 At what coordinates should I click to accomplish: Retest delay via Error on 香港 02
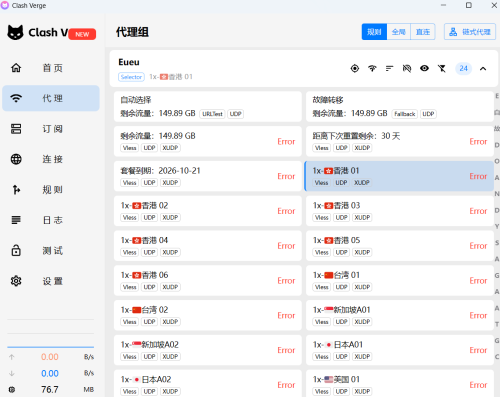tap(286, 211)
